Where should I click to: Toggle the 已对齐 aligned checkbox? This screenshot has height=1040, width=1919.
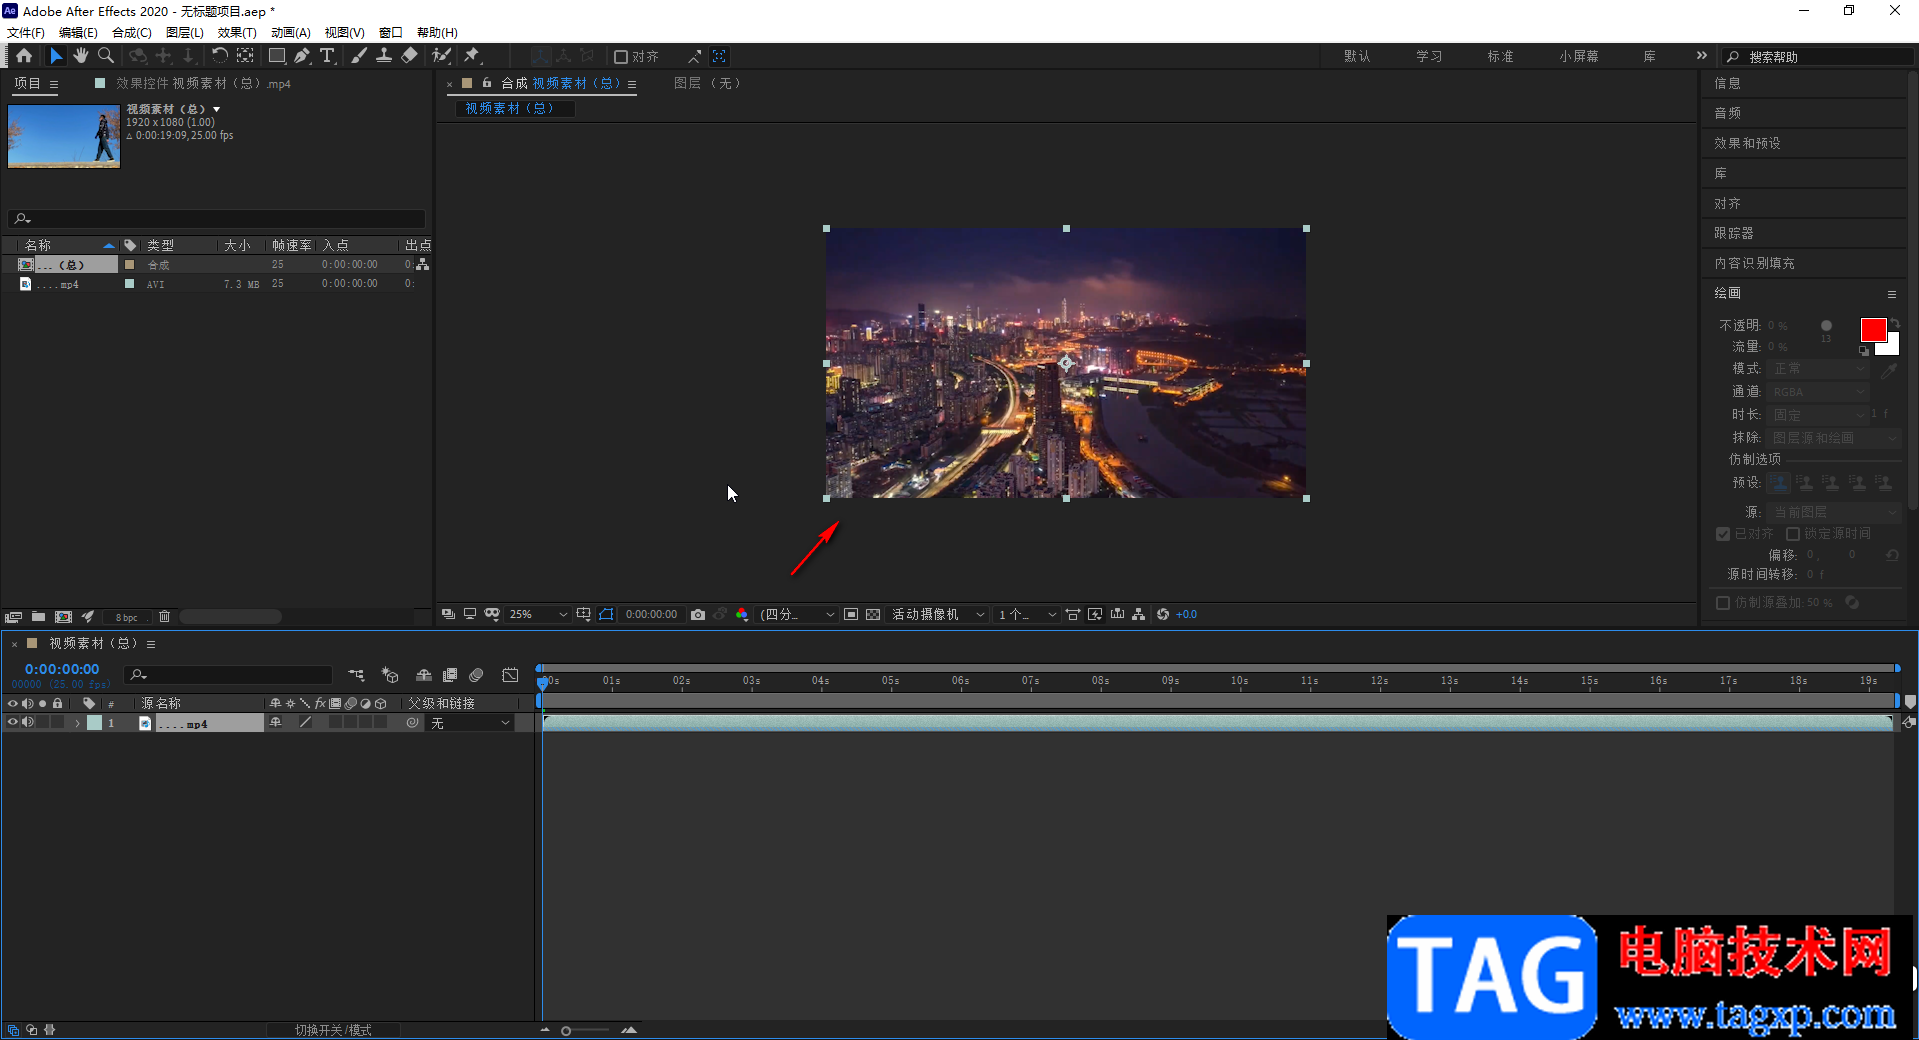[1723, 534]
